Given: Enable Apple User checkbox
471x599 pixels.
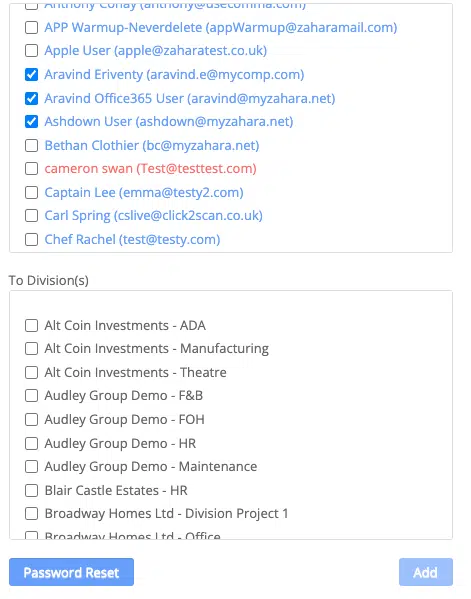Looking at the screenshot, I should point(31,50).
